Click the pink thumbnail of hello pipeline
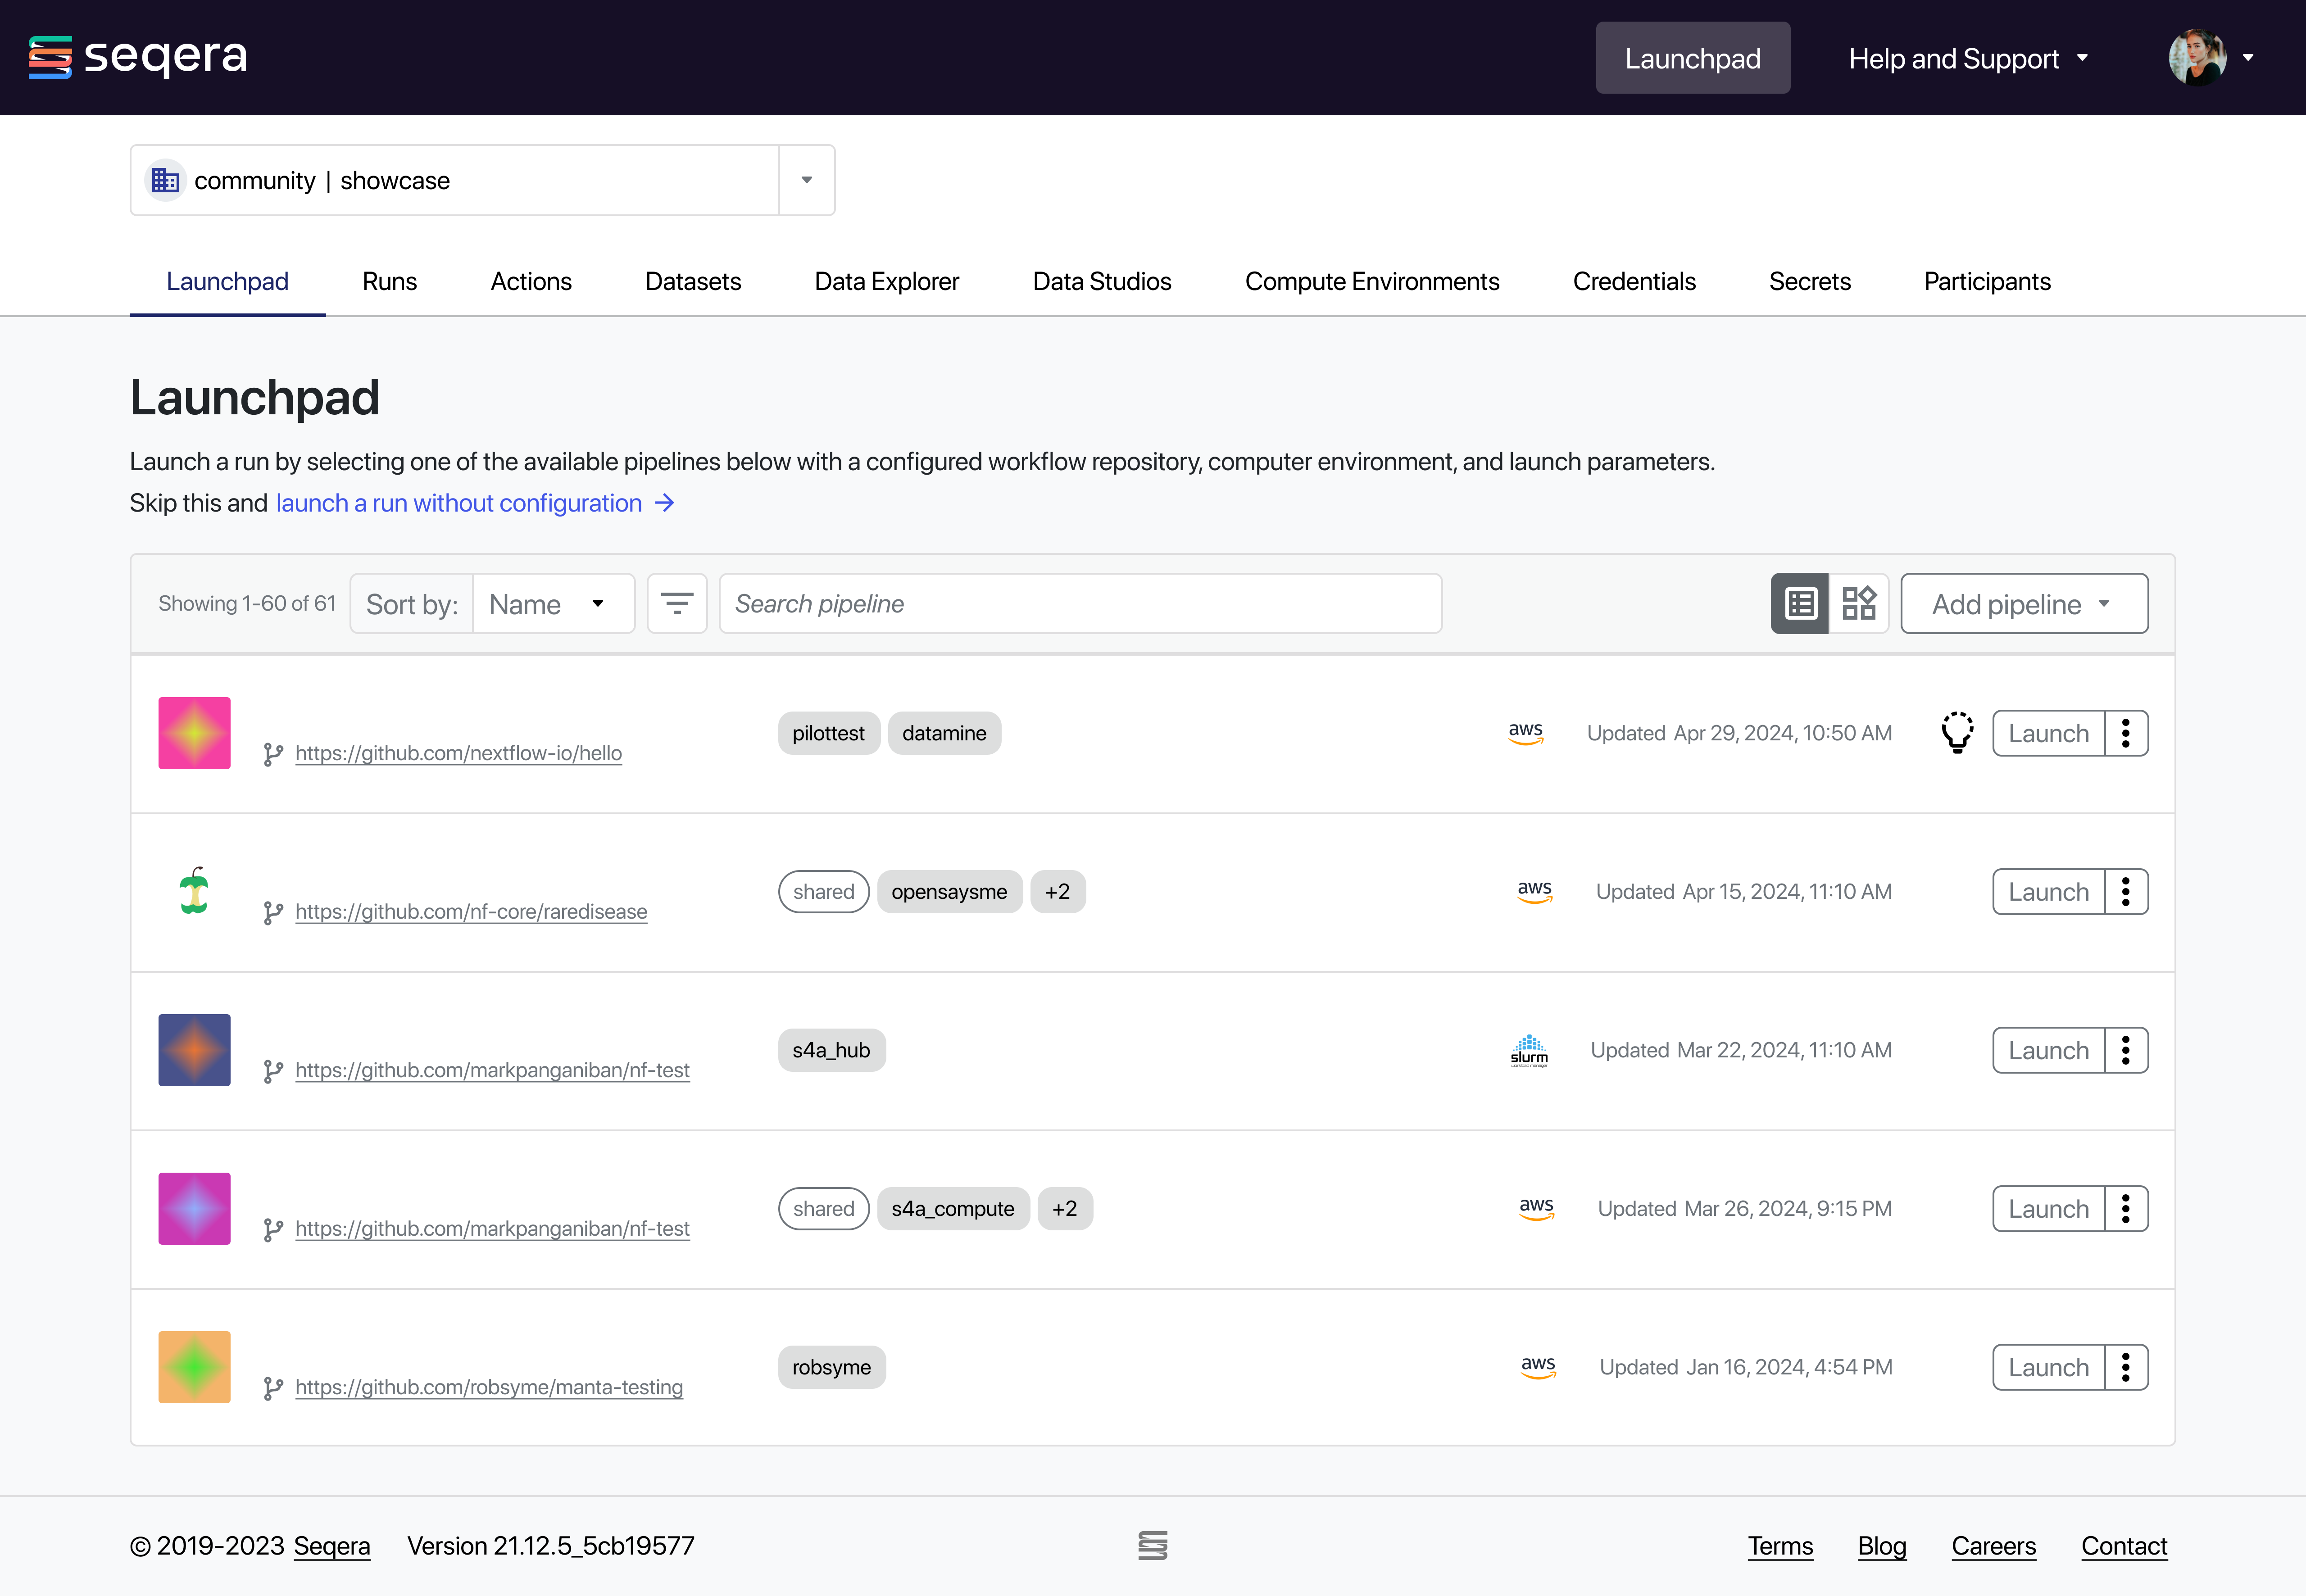 pos(194,733)
